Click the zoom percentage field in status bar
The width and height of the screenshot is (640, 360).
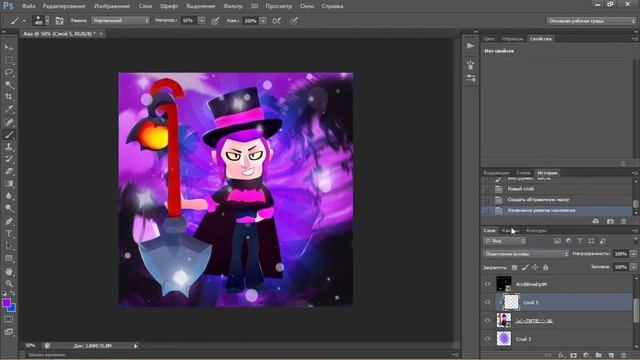(x=31, y=345)
